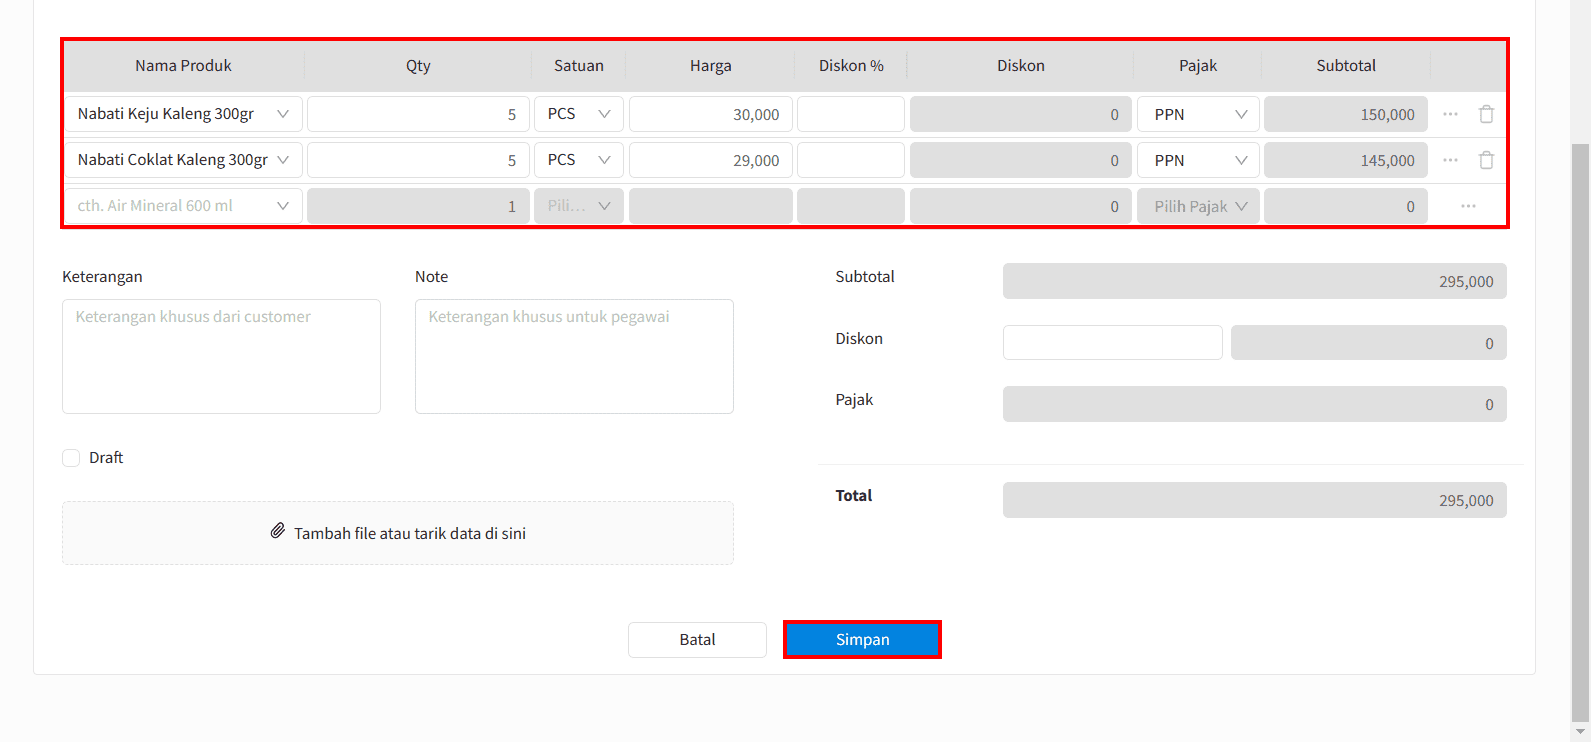Viewport: 1591px width, 742px height.
Task: Click the 145,000 subtotal value
Action: [x=1346, y=160]
